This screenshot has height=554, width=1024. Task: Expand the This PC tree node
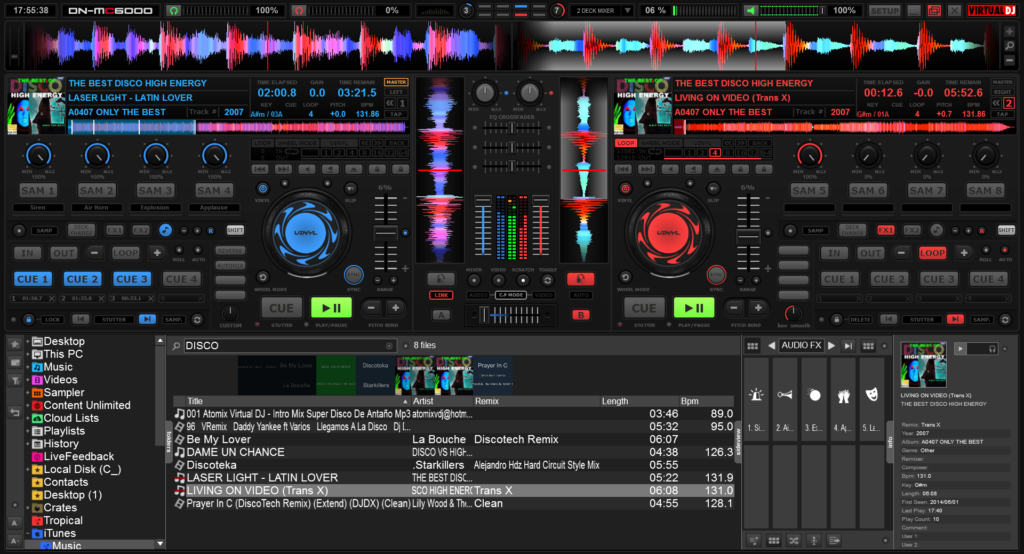pyautogui.click(x=27, y=354)
